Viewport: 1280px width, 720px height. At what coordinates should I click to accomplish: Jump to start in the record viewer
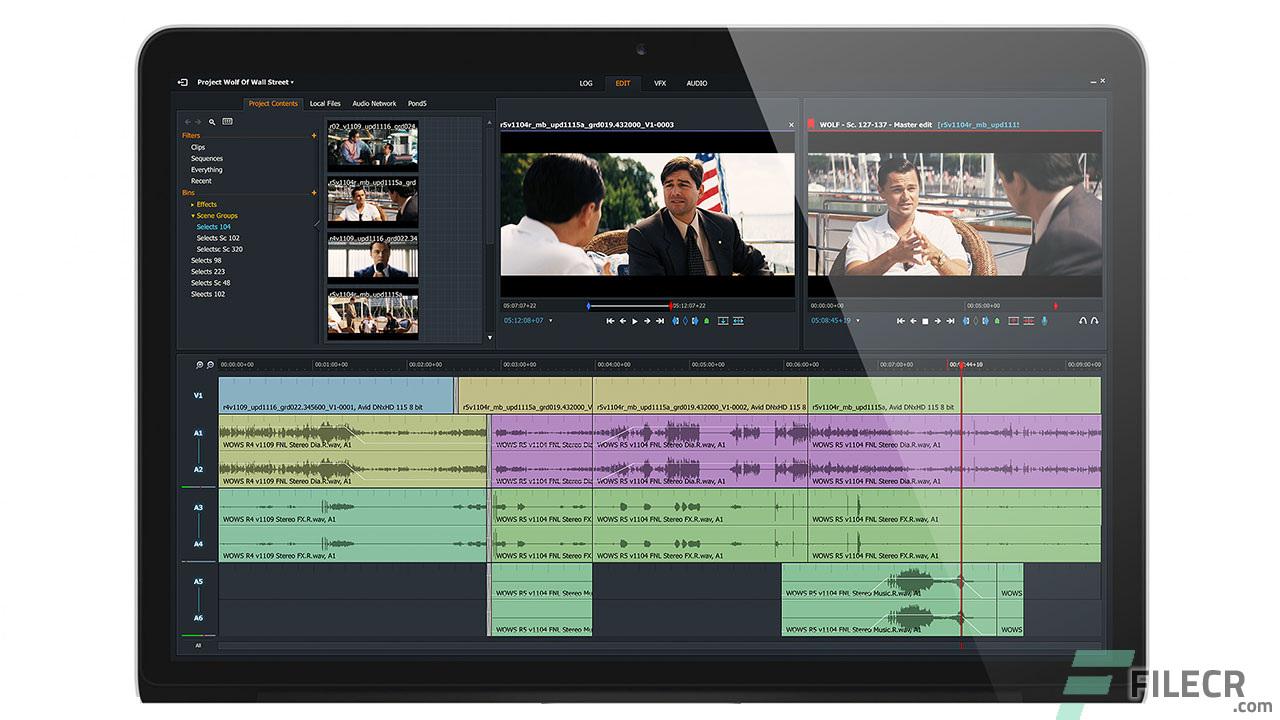[901, 321]
